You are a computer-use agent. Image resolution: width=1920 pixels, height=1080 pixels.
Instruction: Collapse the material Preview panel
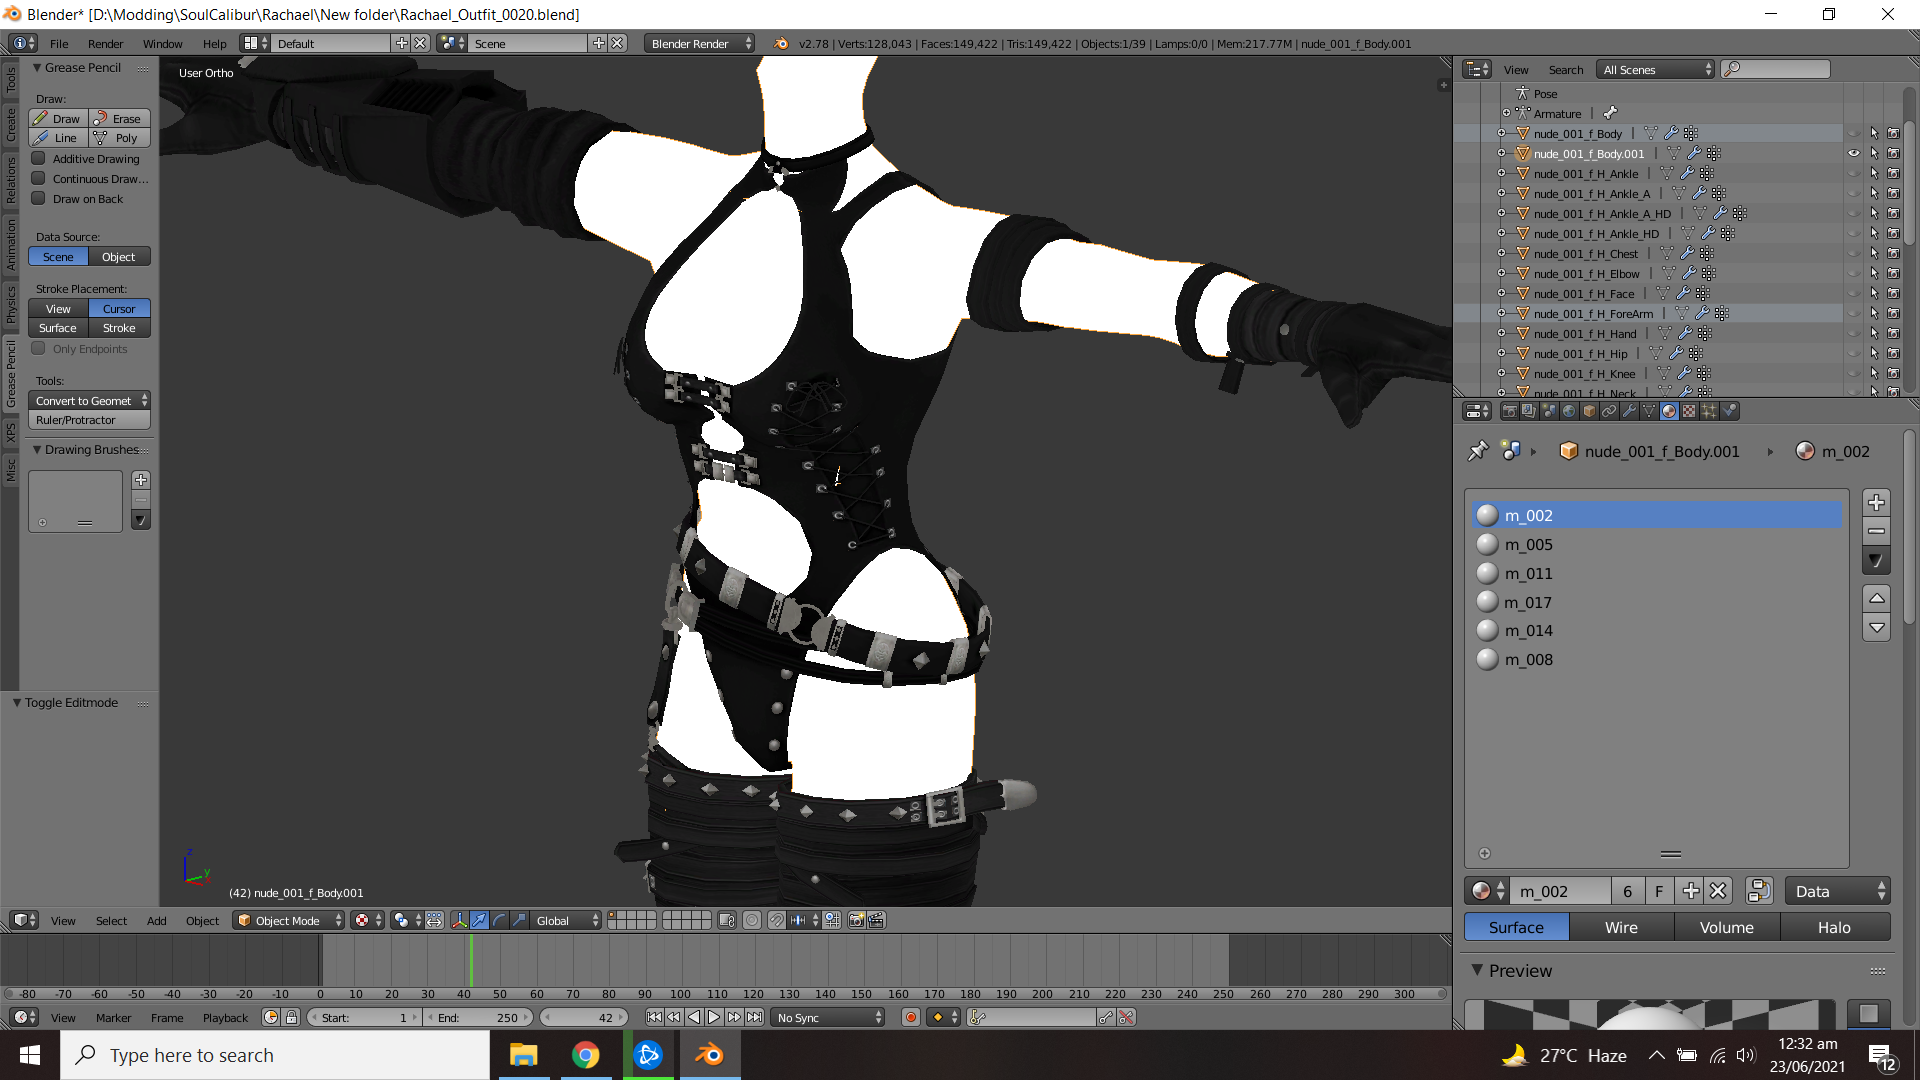tap(1477, 970)
